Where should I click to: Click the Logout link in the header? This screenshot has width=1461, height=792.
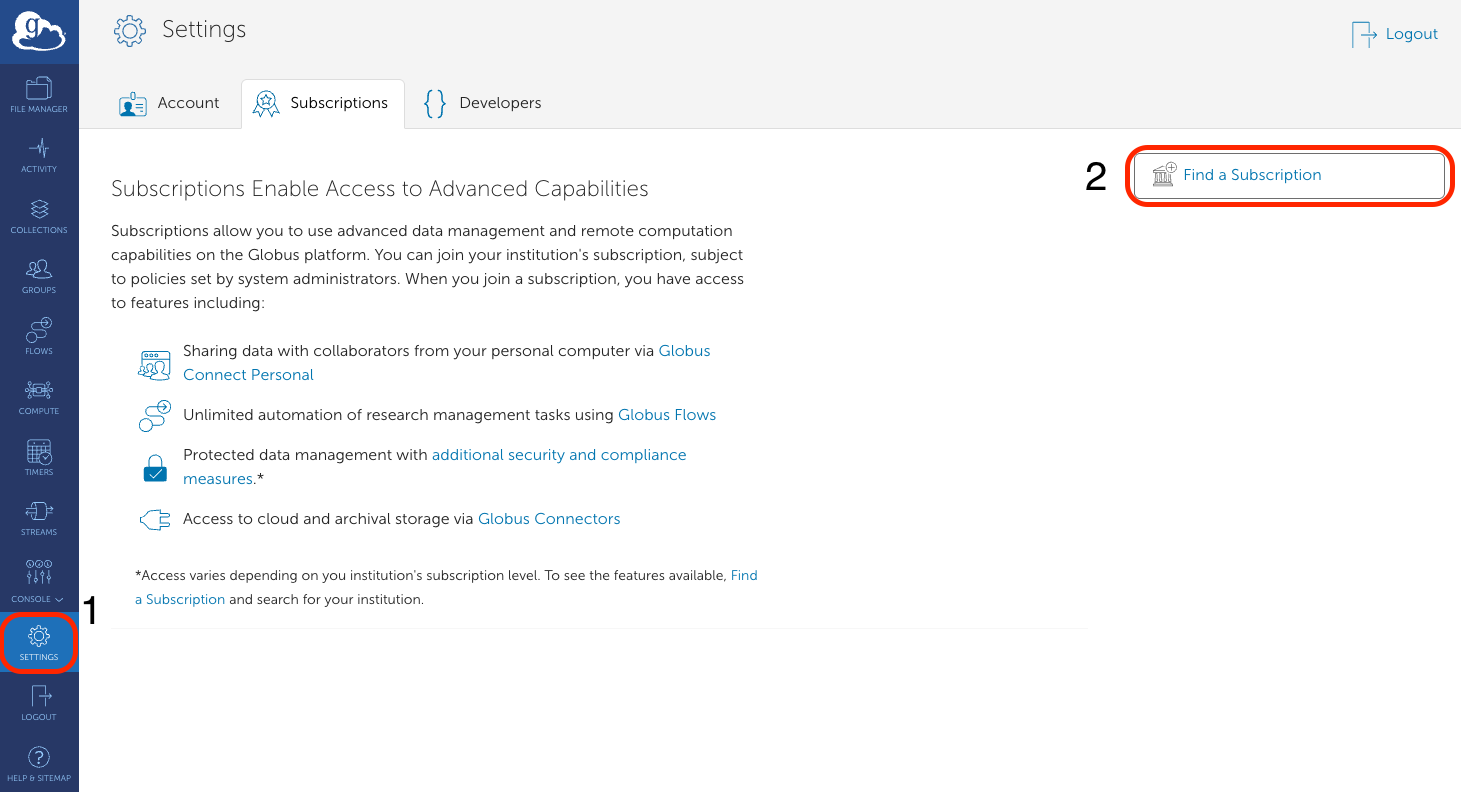1395,34
